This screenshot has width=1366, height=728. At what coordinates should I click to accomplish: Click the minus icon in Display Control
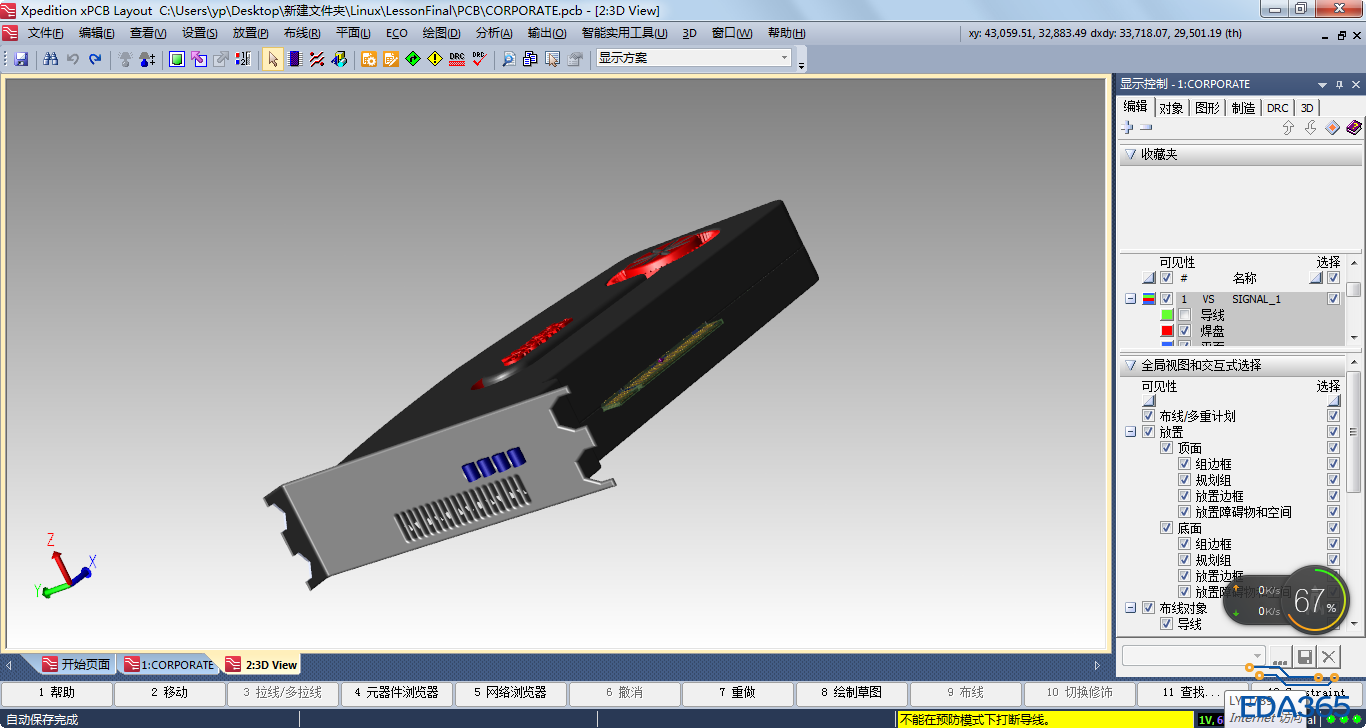[x=1146, y=128]
